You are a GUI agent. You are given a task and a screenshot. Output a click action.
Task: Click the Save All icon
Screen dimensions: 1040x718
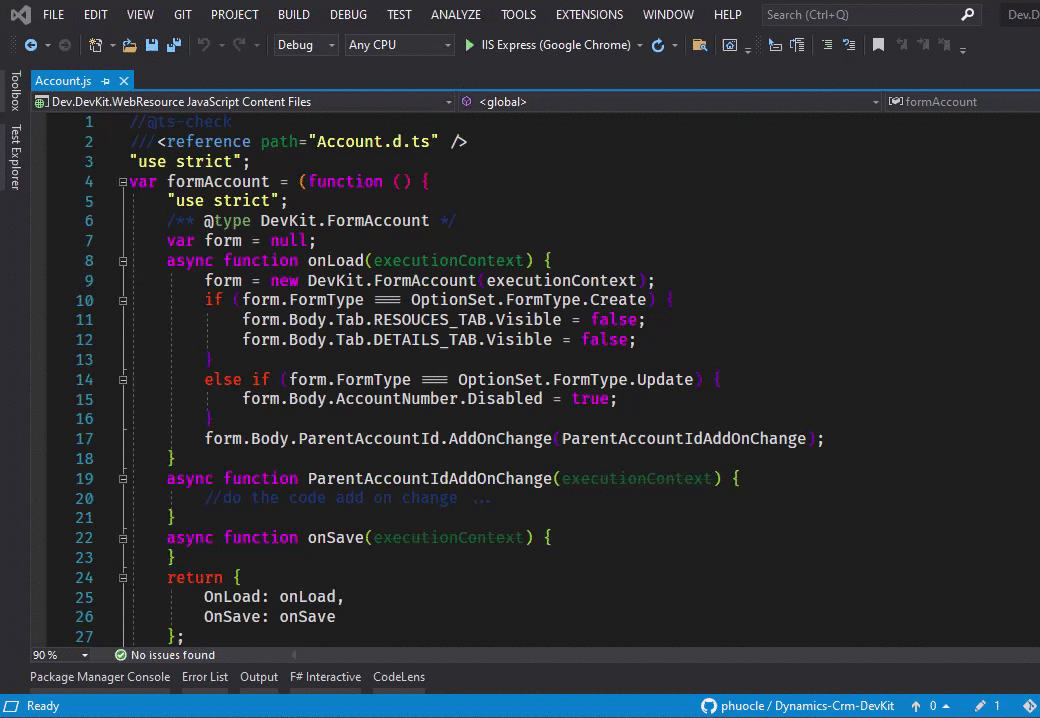pos(174,45)
